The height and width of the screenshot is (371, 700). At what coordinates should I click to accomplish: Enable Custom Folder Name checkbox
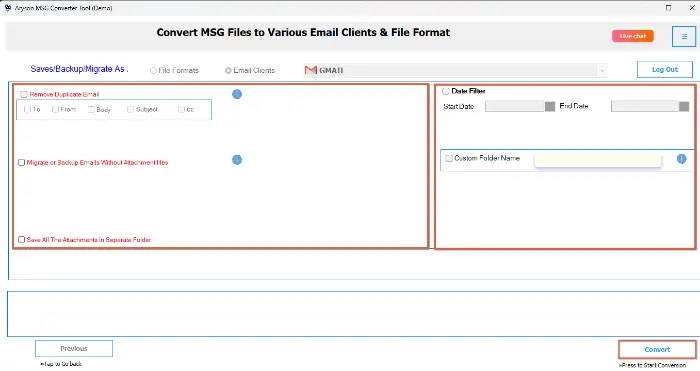pos(449,158)
